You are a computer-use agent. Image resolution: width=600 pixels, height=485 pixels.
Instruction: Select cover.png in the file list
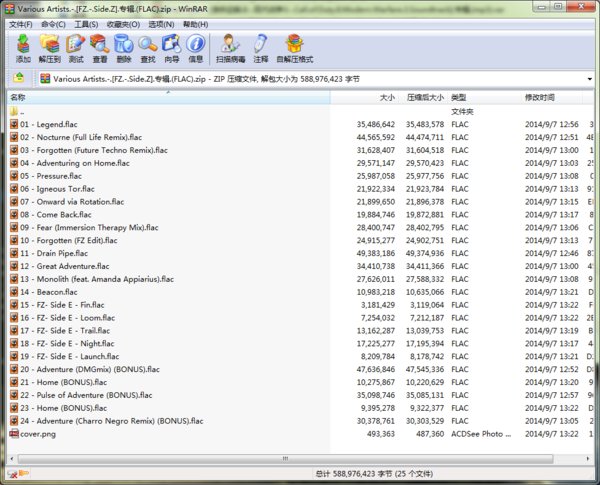point(40,434)
